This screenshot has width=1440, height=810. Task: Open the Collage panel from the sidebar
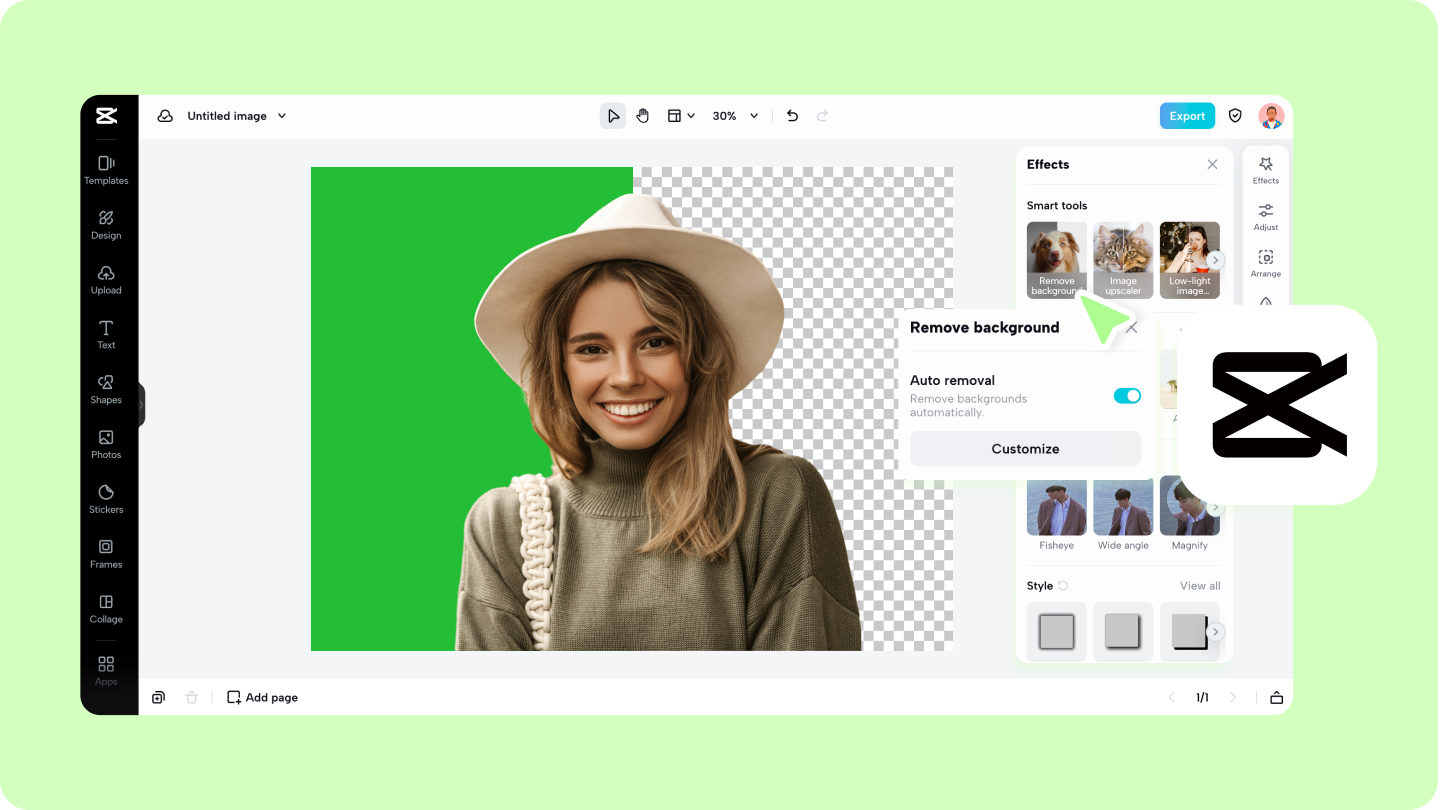click(x=106, y=609)
